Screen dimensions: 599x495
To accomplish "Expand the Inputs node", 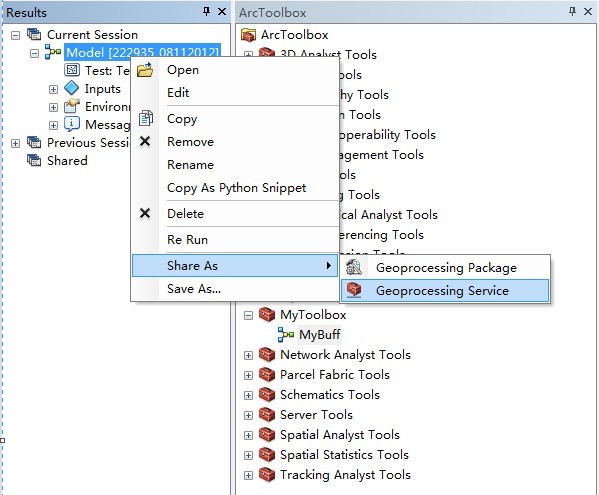I will (53, 89).
